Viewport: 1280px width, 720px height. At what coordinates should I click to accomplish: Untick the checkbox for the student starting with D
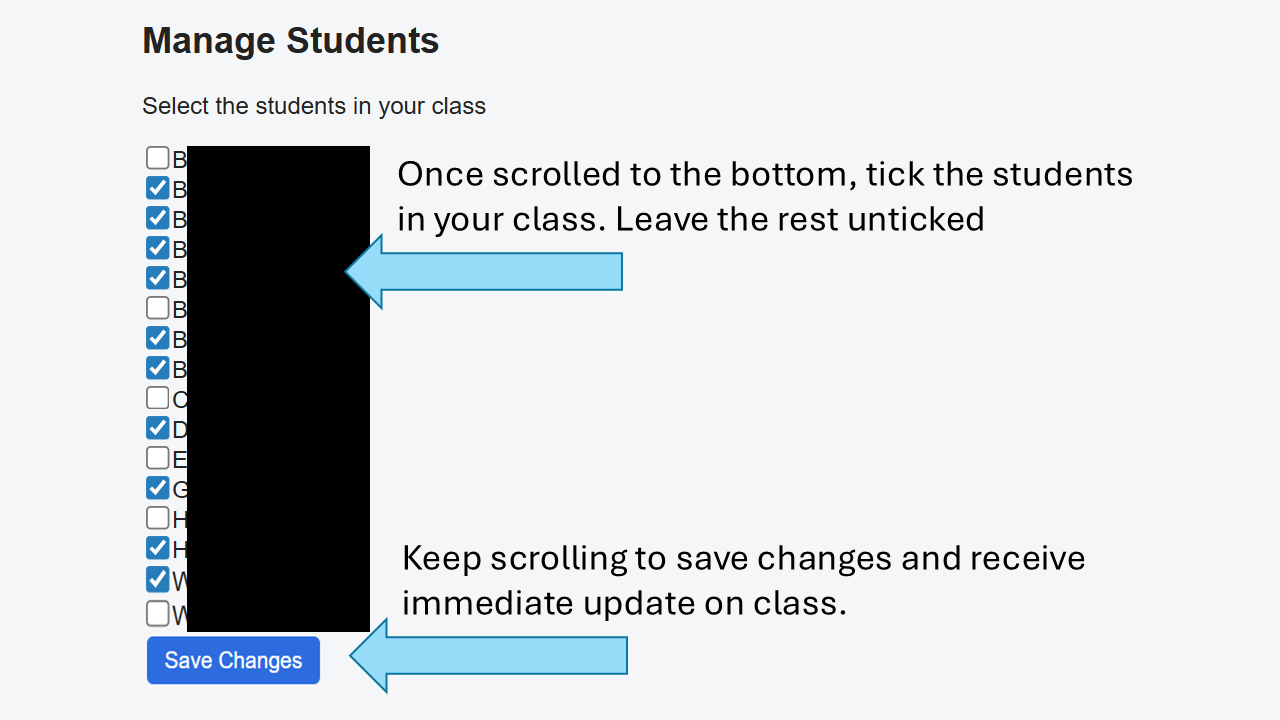[157, 428]
